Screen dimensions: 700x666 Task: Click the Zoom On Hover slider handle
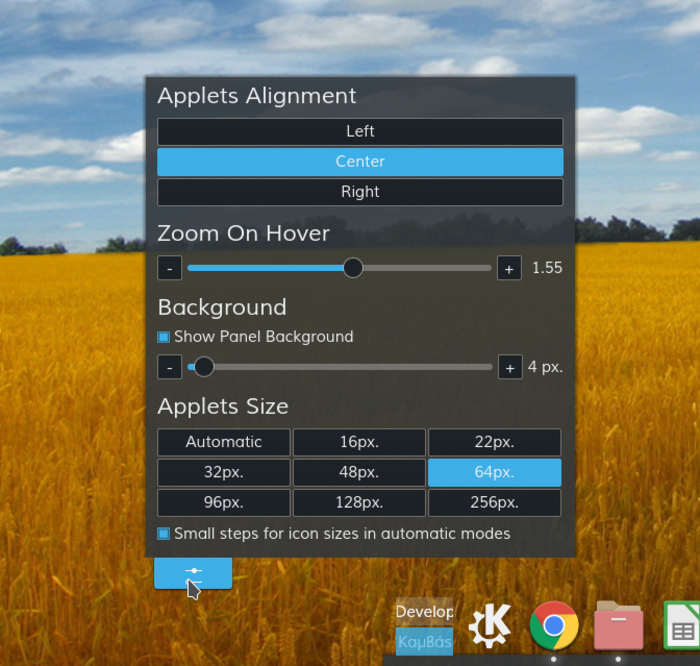coord(353,267)
